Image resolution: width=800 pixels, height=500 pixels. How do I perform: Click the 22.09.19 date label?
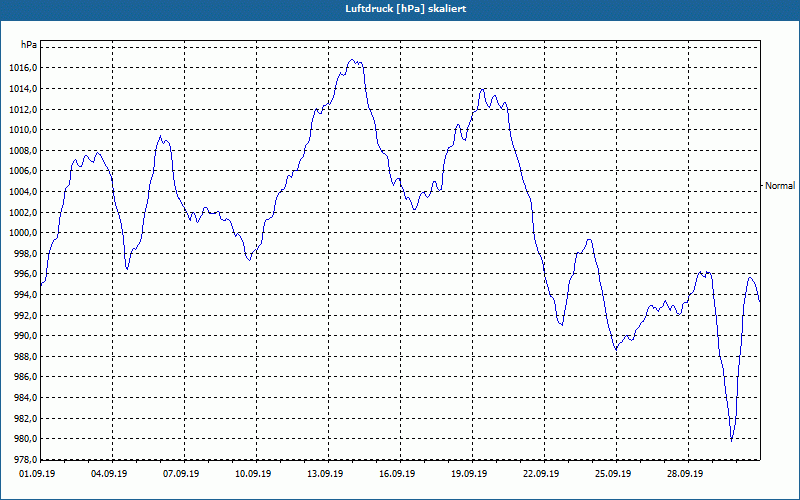[541, 473]
